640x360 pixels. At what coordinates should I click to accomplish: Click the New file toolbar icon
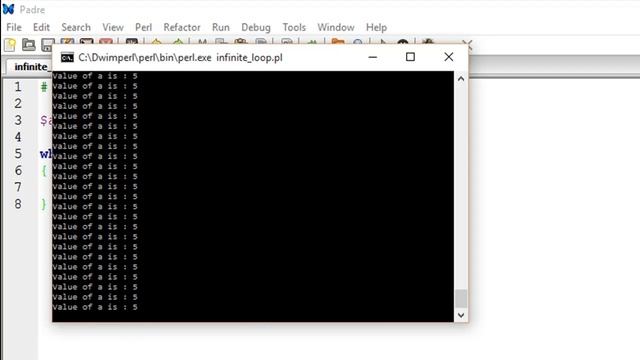point(10,45)
